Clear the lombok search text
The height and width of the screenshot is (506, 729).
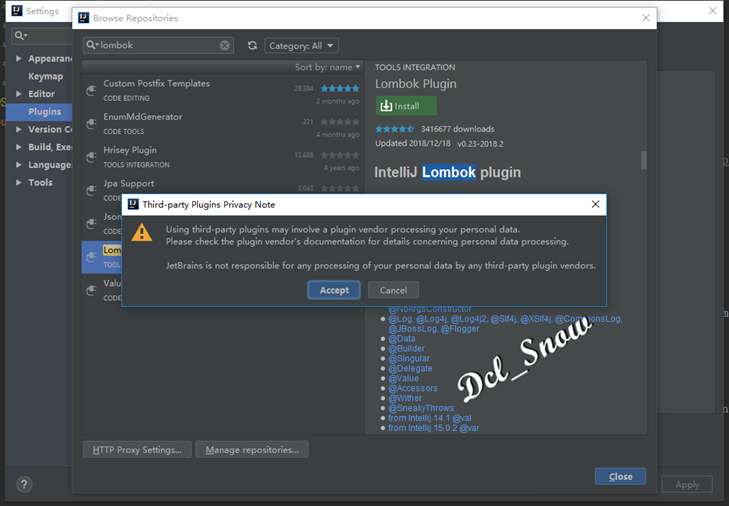click(225, 45)
